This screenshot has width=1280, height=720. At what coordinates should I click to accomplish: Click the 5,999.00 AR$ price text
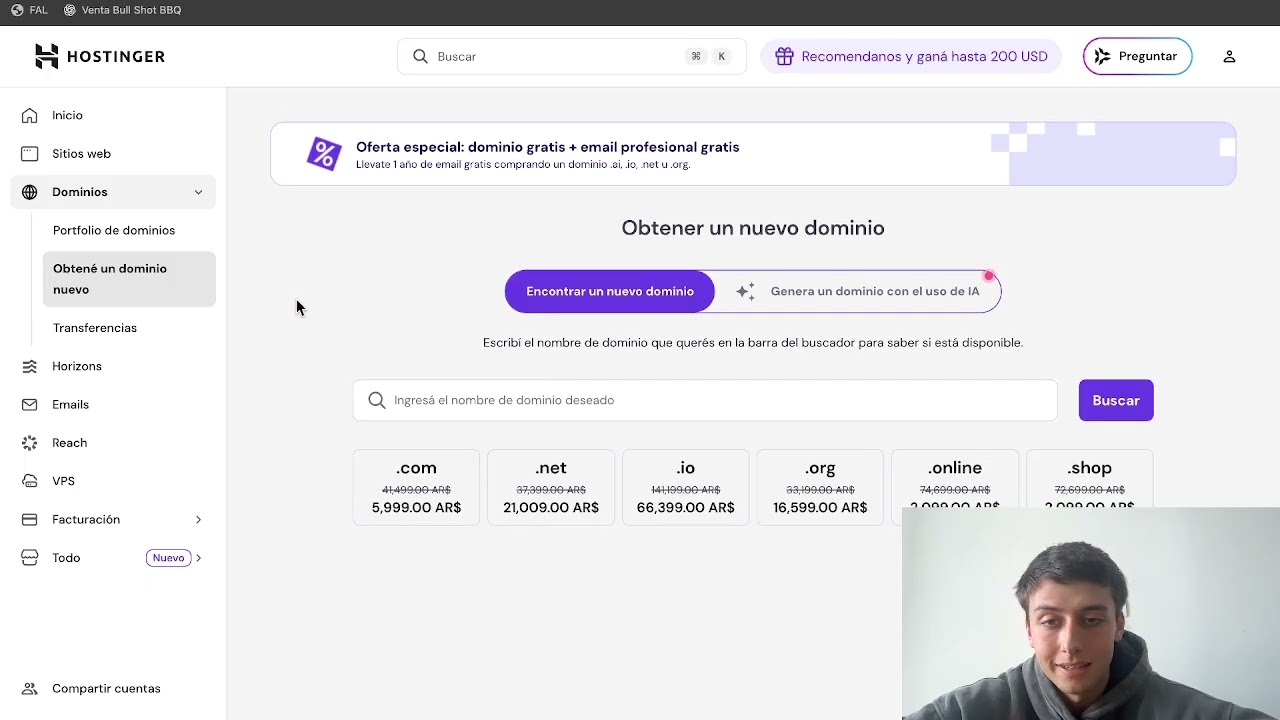coord(416,508)
